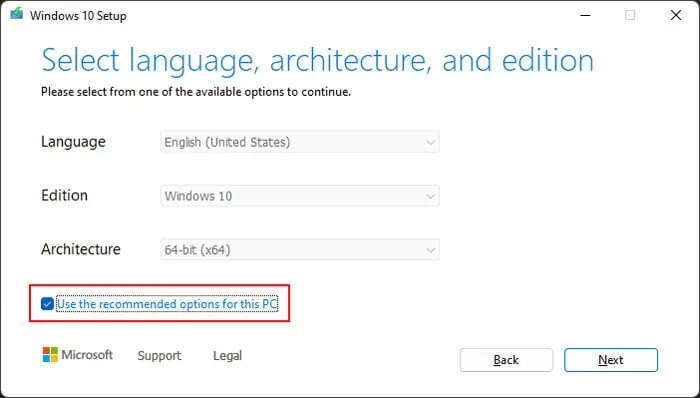Open the Legal link
This screenshot has width=700, height=398.
[228, 356]
